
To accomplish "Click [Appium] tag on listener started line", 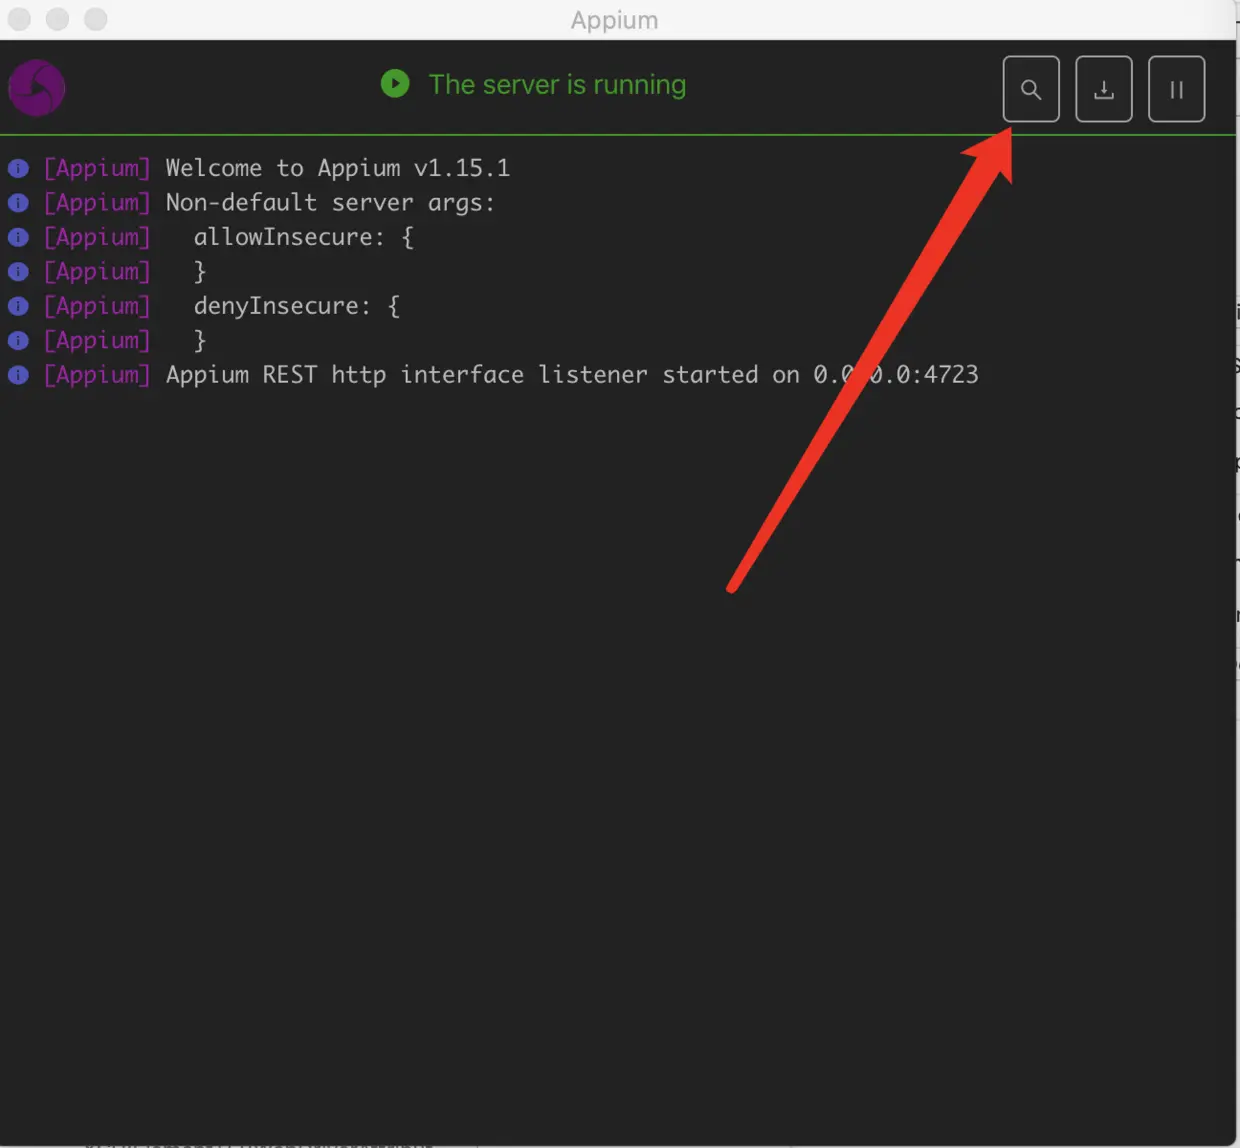I will [97, 375].
